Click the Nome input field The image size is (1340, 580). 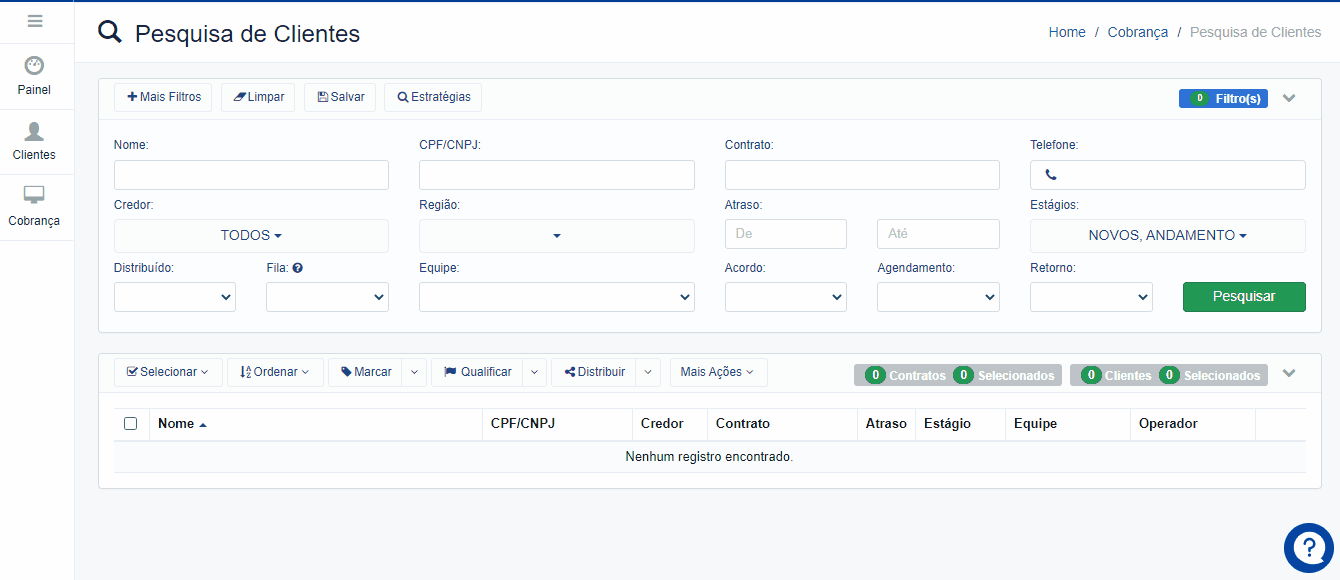[x=251, y=175]
